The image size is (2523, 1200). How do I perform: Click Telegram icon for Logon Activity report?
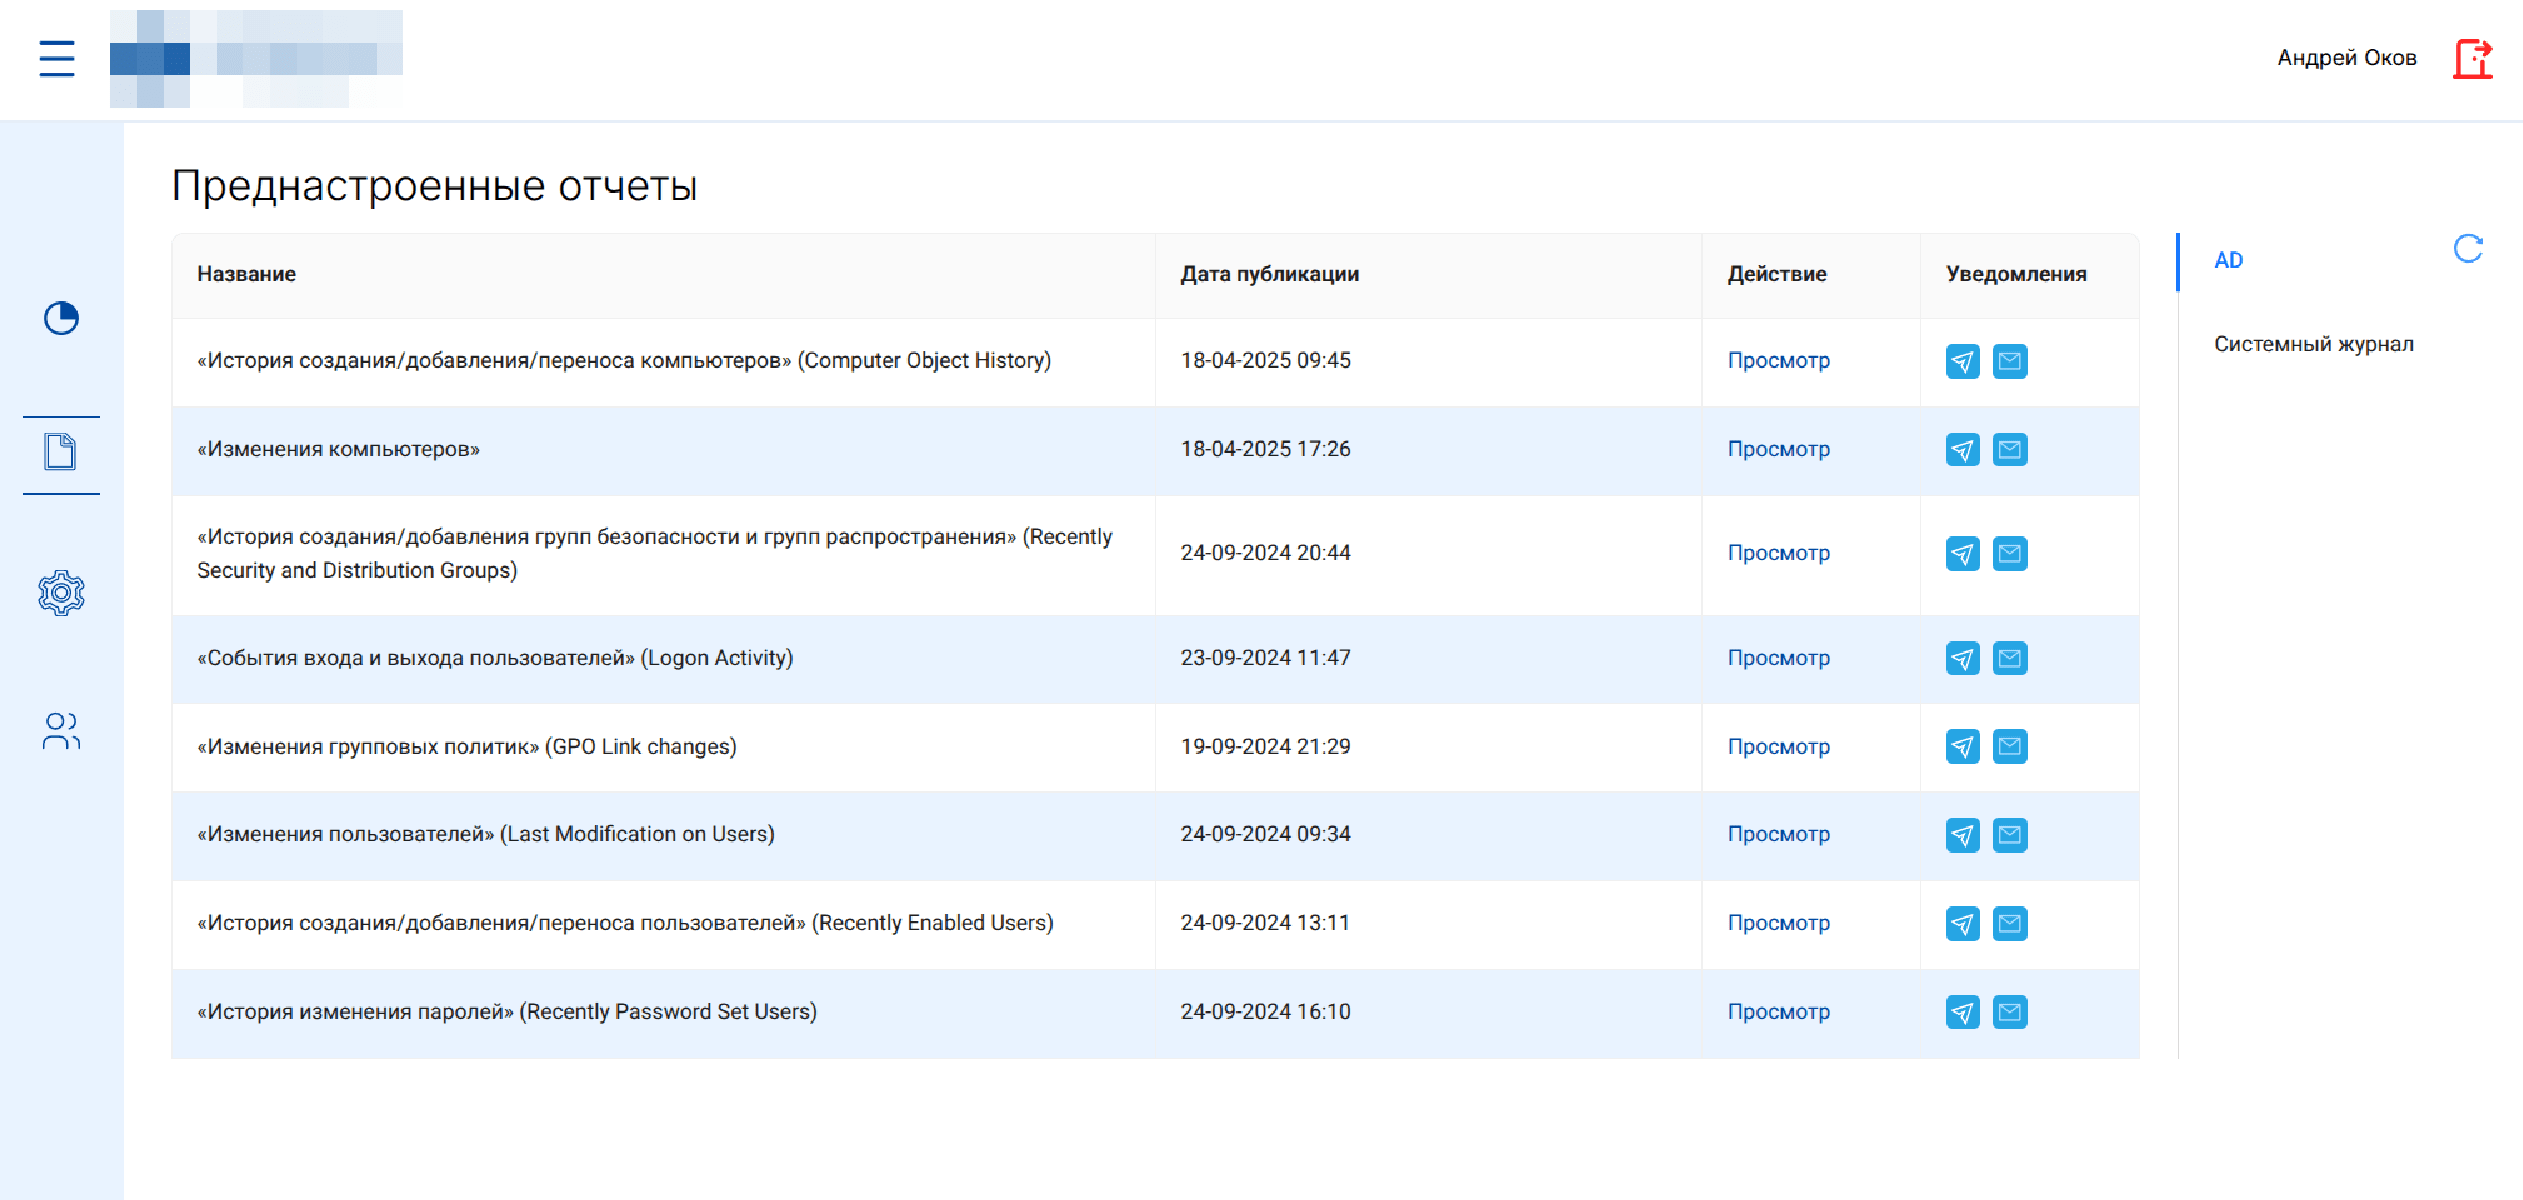(x=1962, y=658)
